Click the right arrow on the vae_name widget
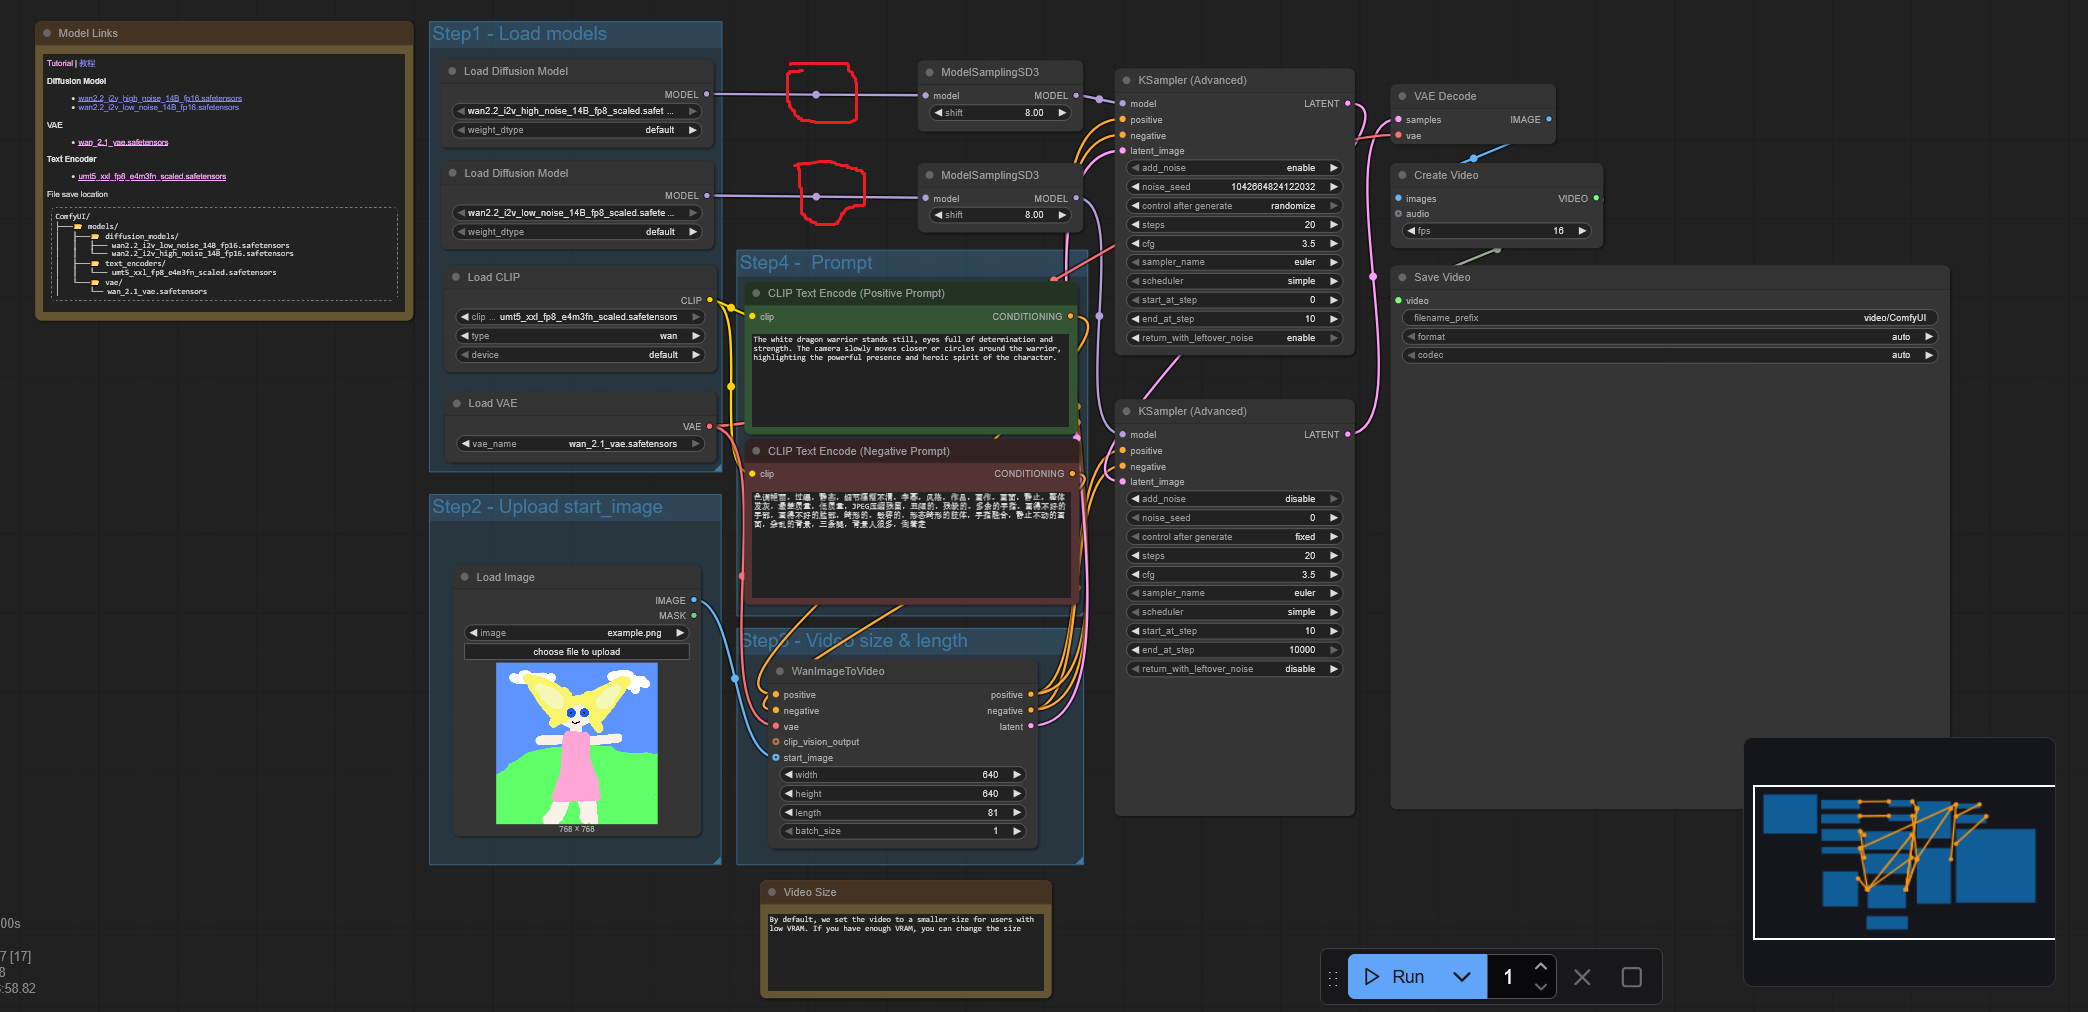 point(695,444)
